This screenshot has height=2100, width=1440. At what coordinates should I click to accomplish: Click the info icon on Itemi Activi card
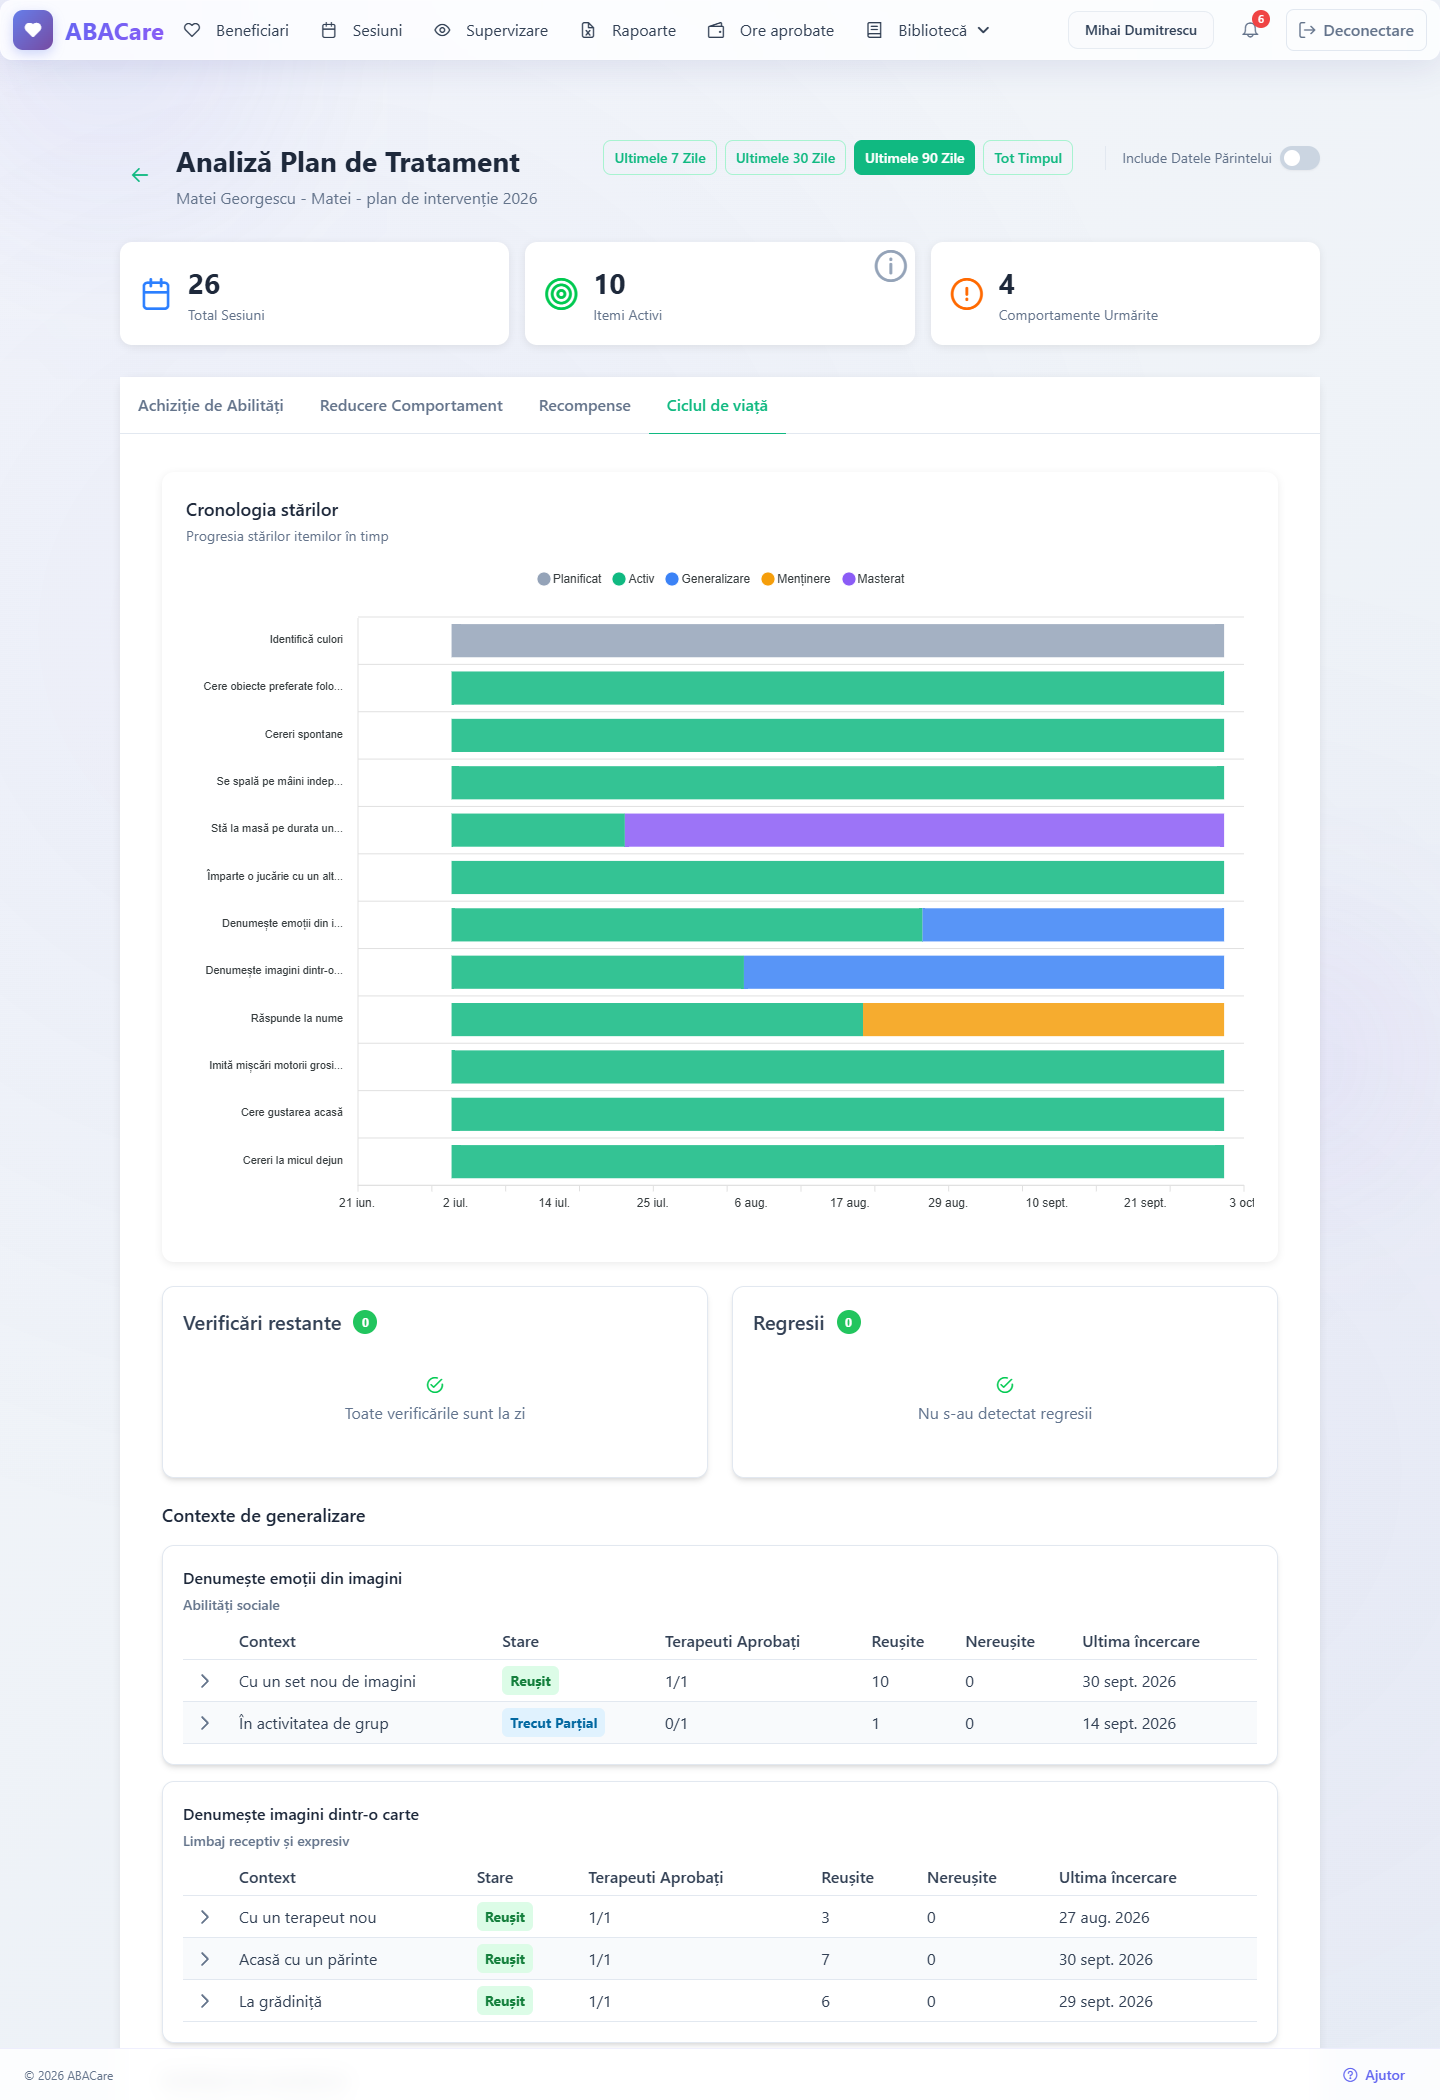click(890, 266)
